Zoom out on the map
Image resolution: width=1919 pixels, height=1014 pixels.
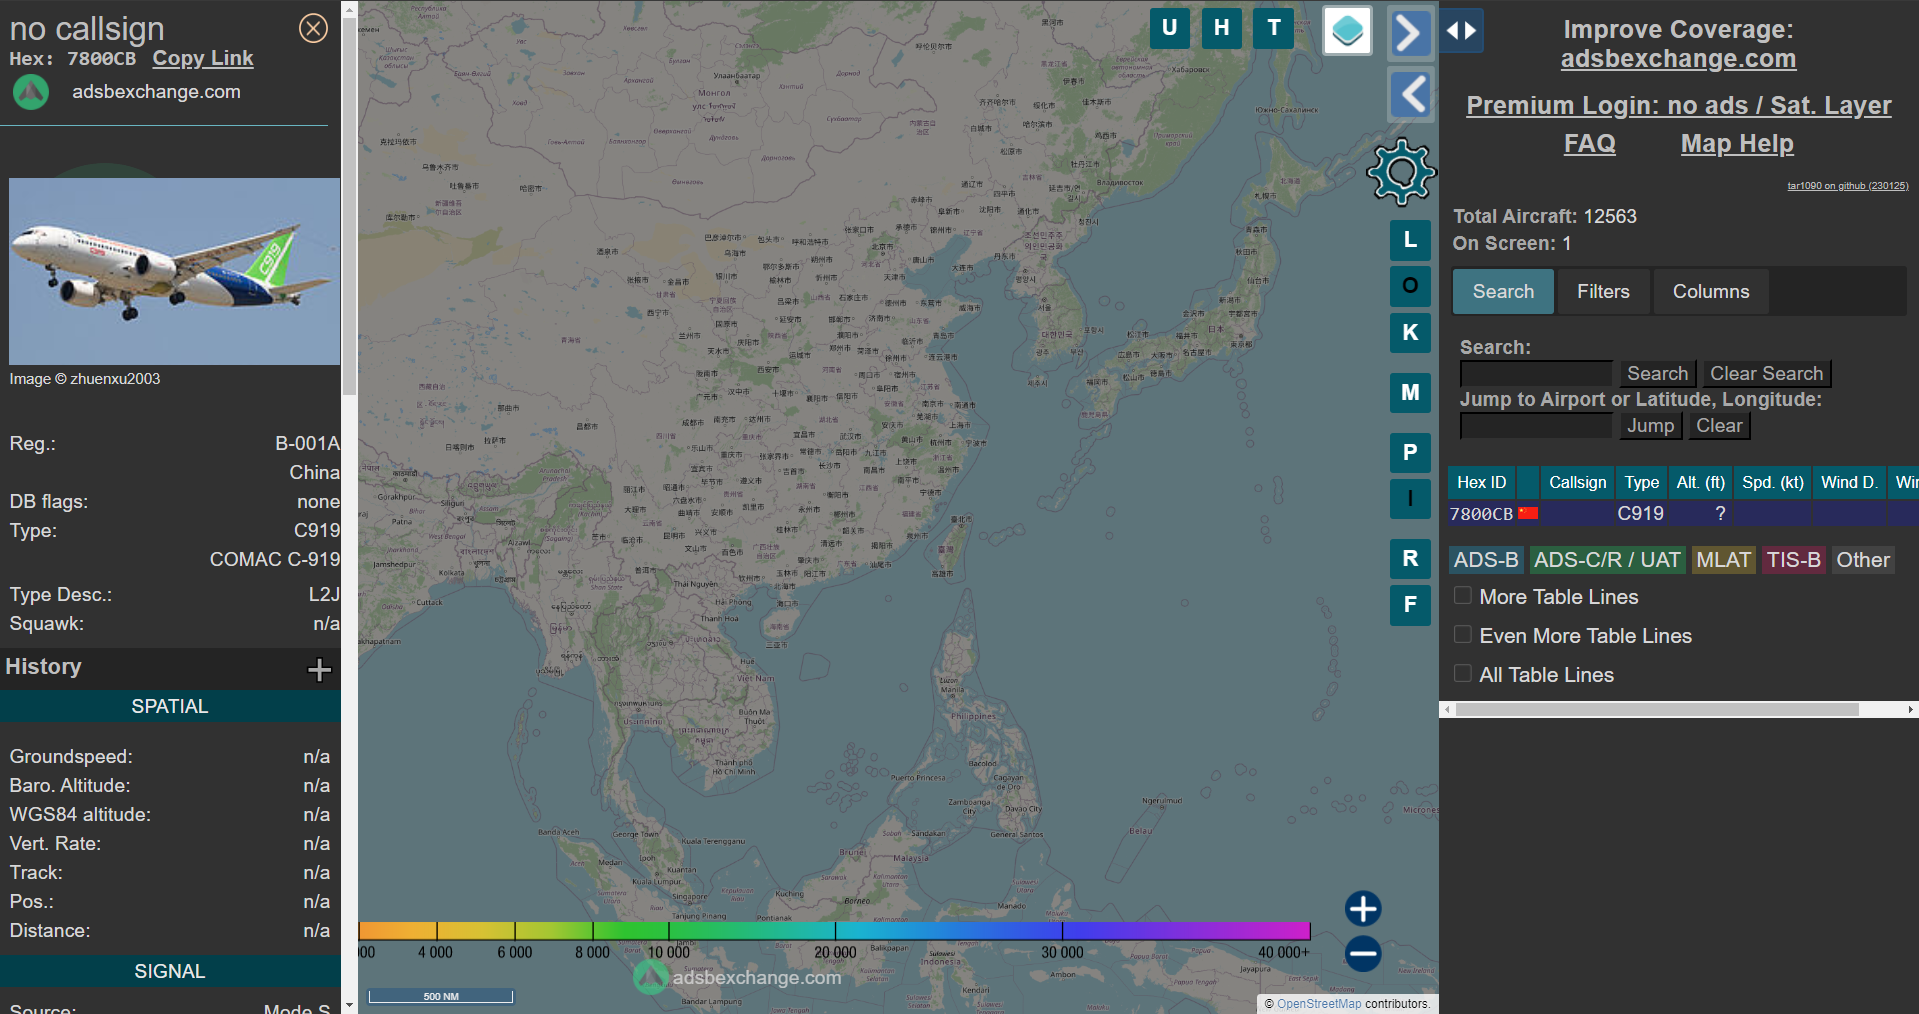[x=1363, y=953]
